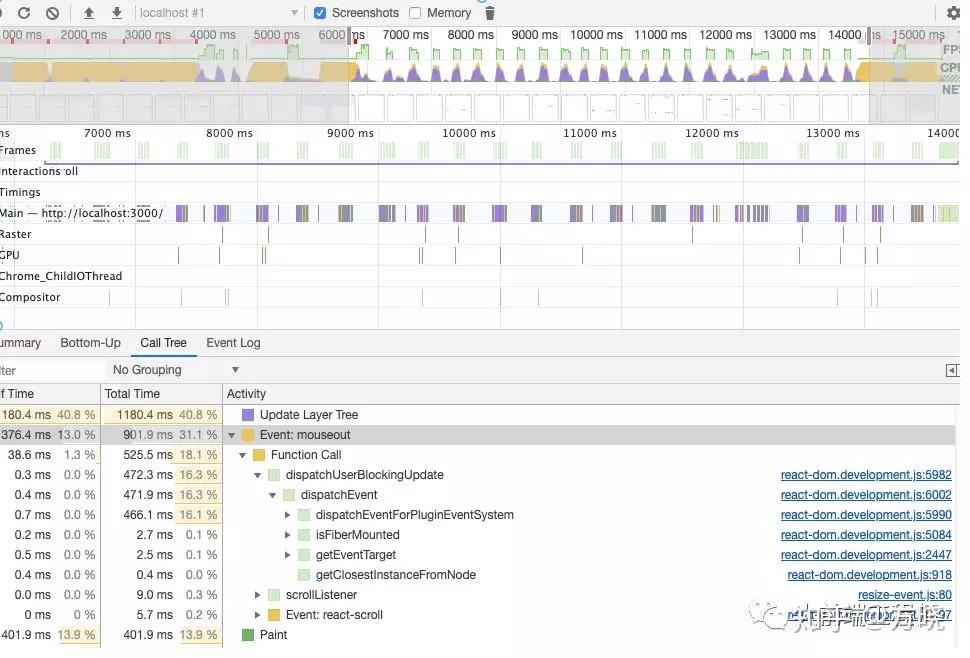Open link react-dom.development.js:918
This screenshot has width=970, height=658.
pos(869,575)
